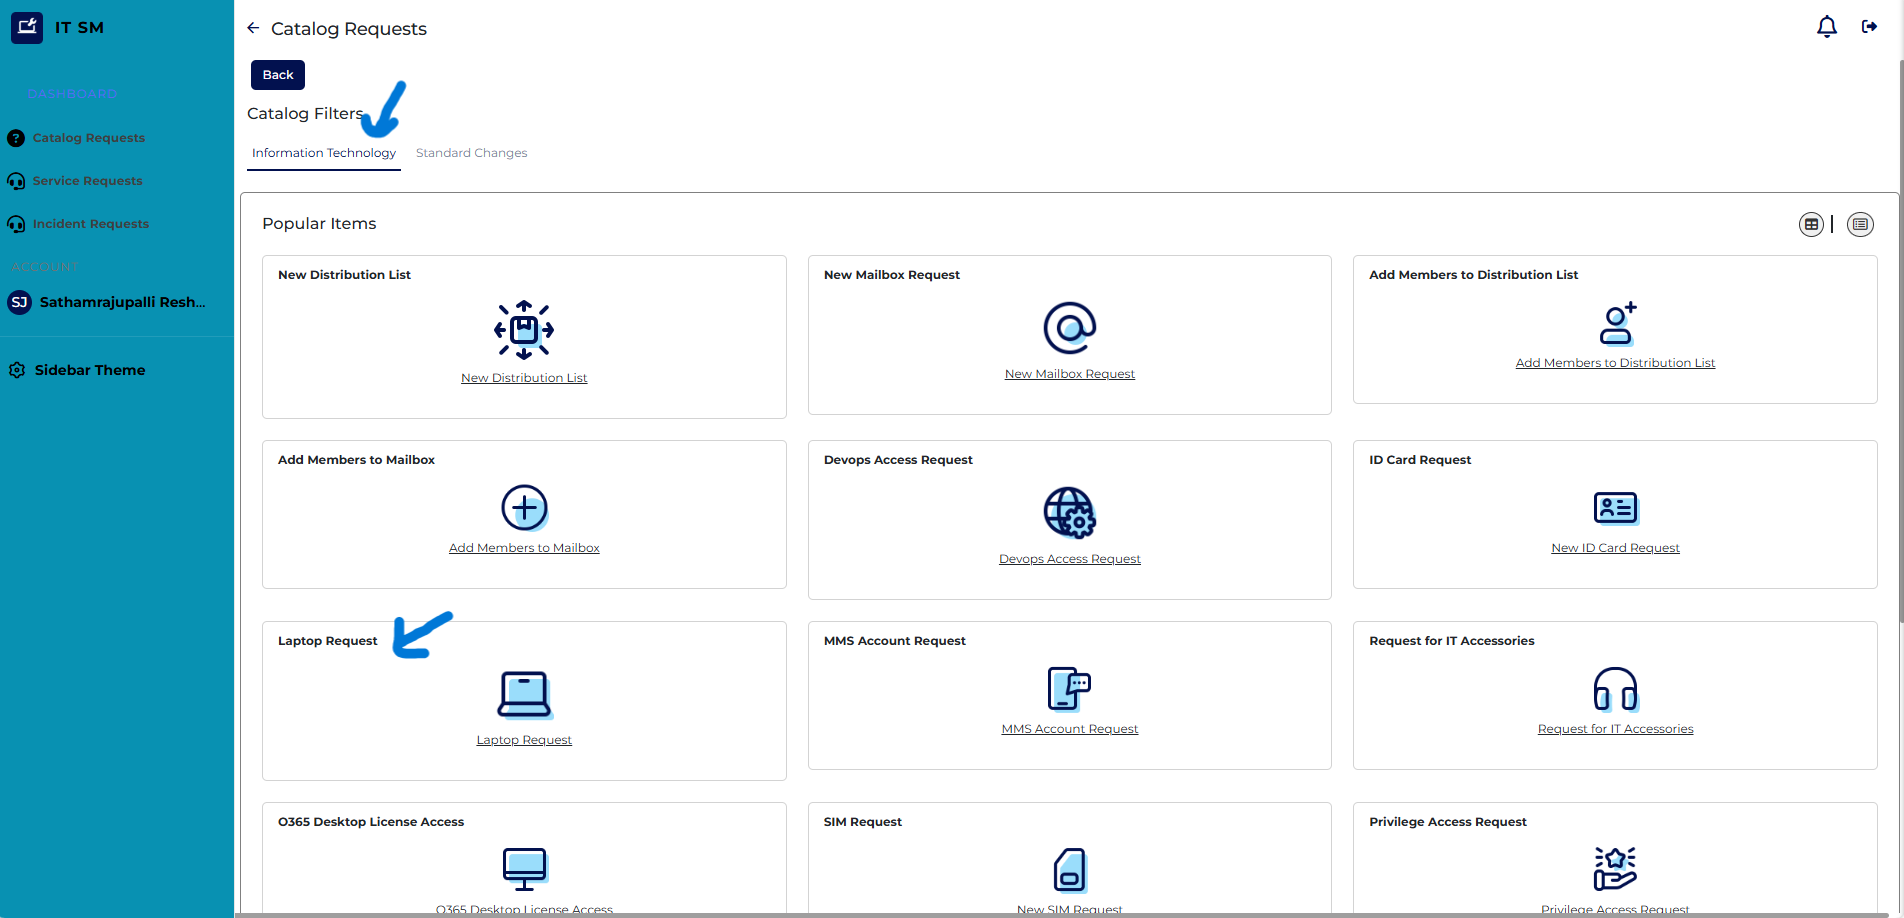Open the MMS Account Request link

point(1069,729)
